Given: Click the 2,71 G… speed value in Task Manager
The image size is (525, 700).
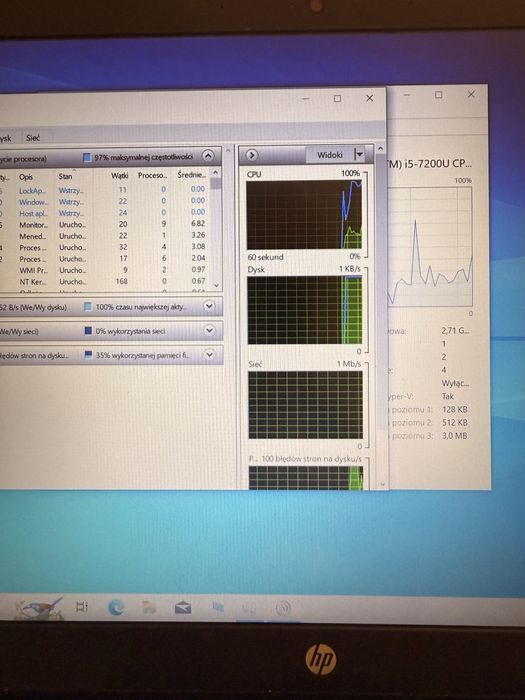Looking at the screenshot, I should click(455, 331).
